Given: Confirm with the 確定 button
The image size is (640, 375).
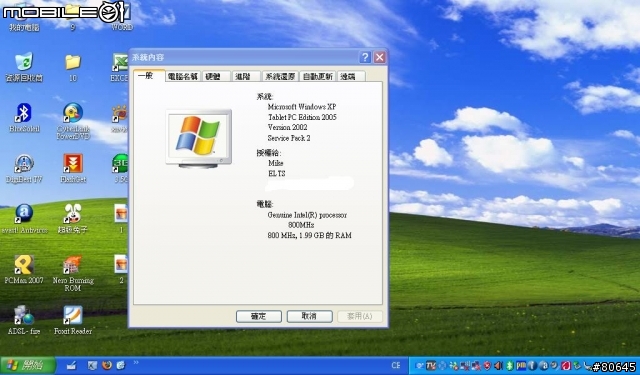Looking at the screenshot, I should pyautogui.click(x=259, y=316).
